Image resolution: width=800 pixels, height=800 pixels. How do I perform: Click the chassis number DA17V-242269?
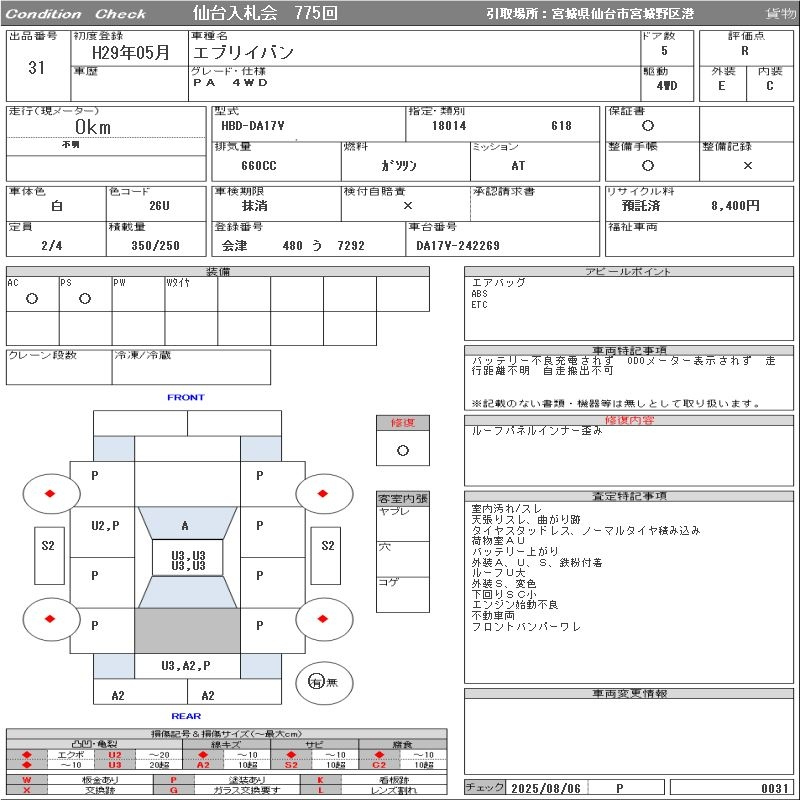click(458, 245)
